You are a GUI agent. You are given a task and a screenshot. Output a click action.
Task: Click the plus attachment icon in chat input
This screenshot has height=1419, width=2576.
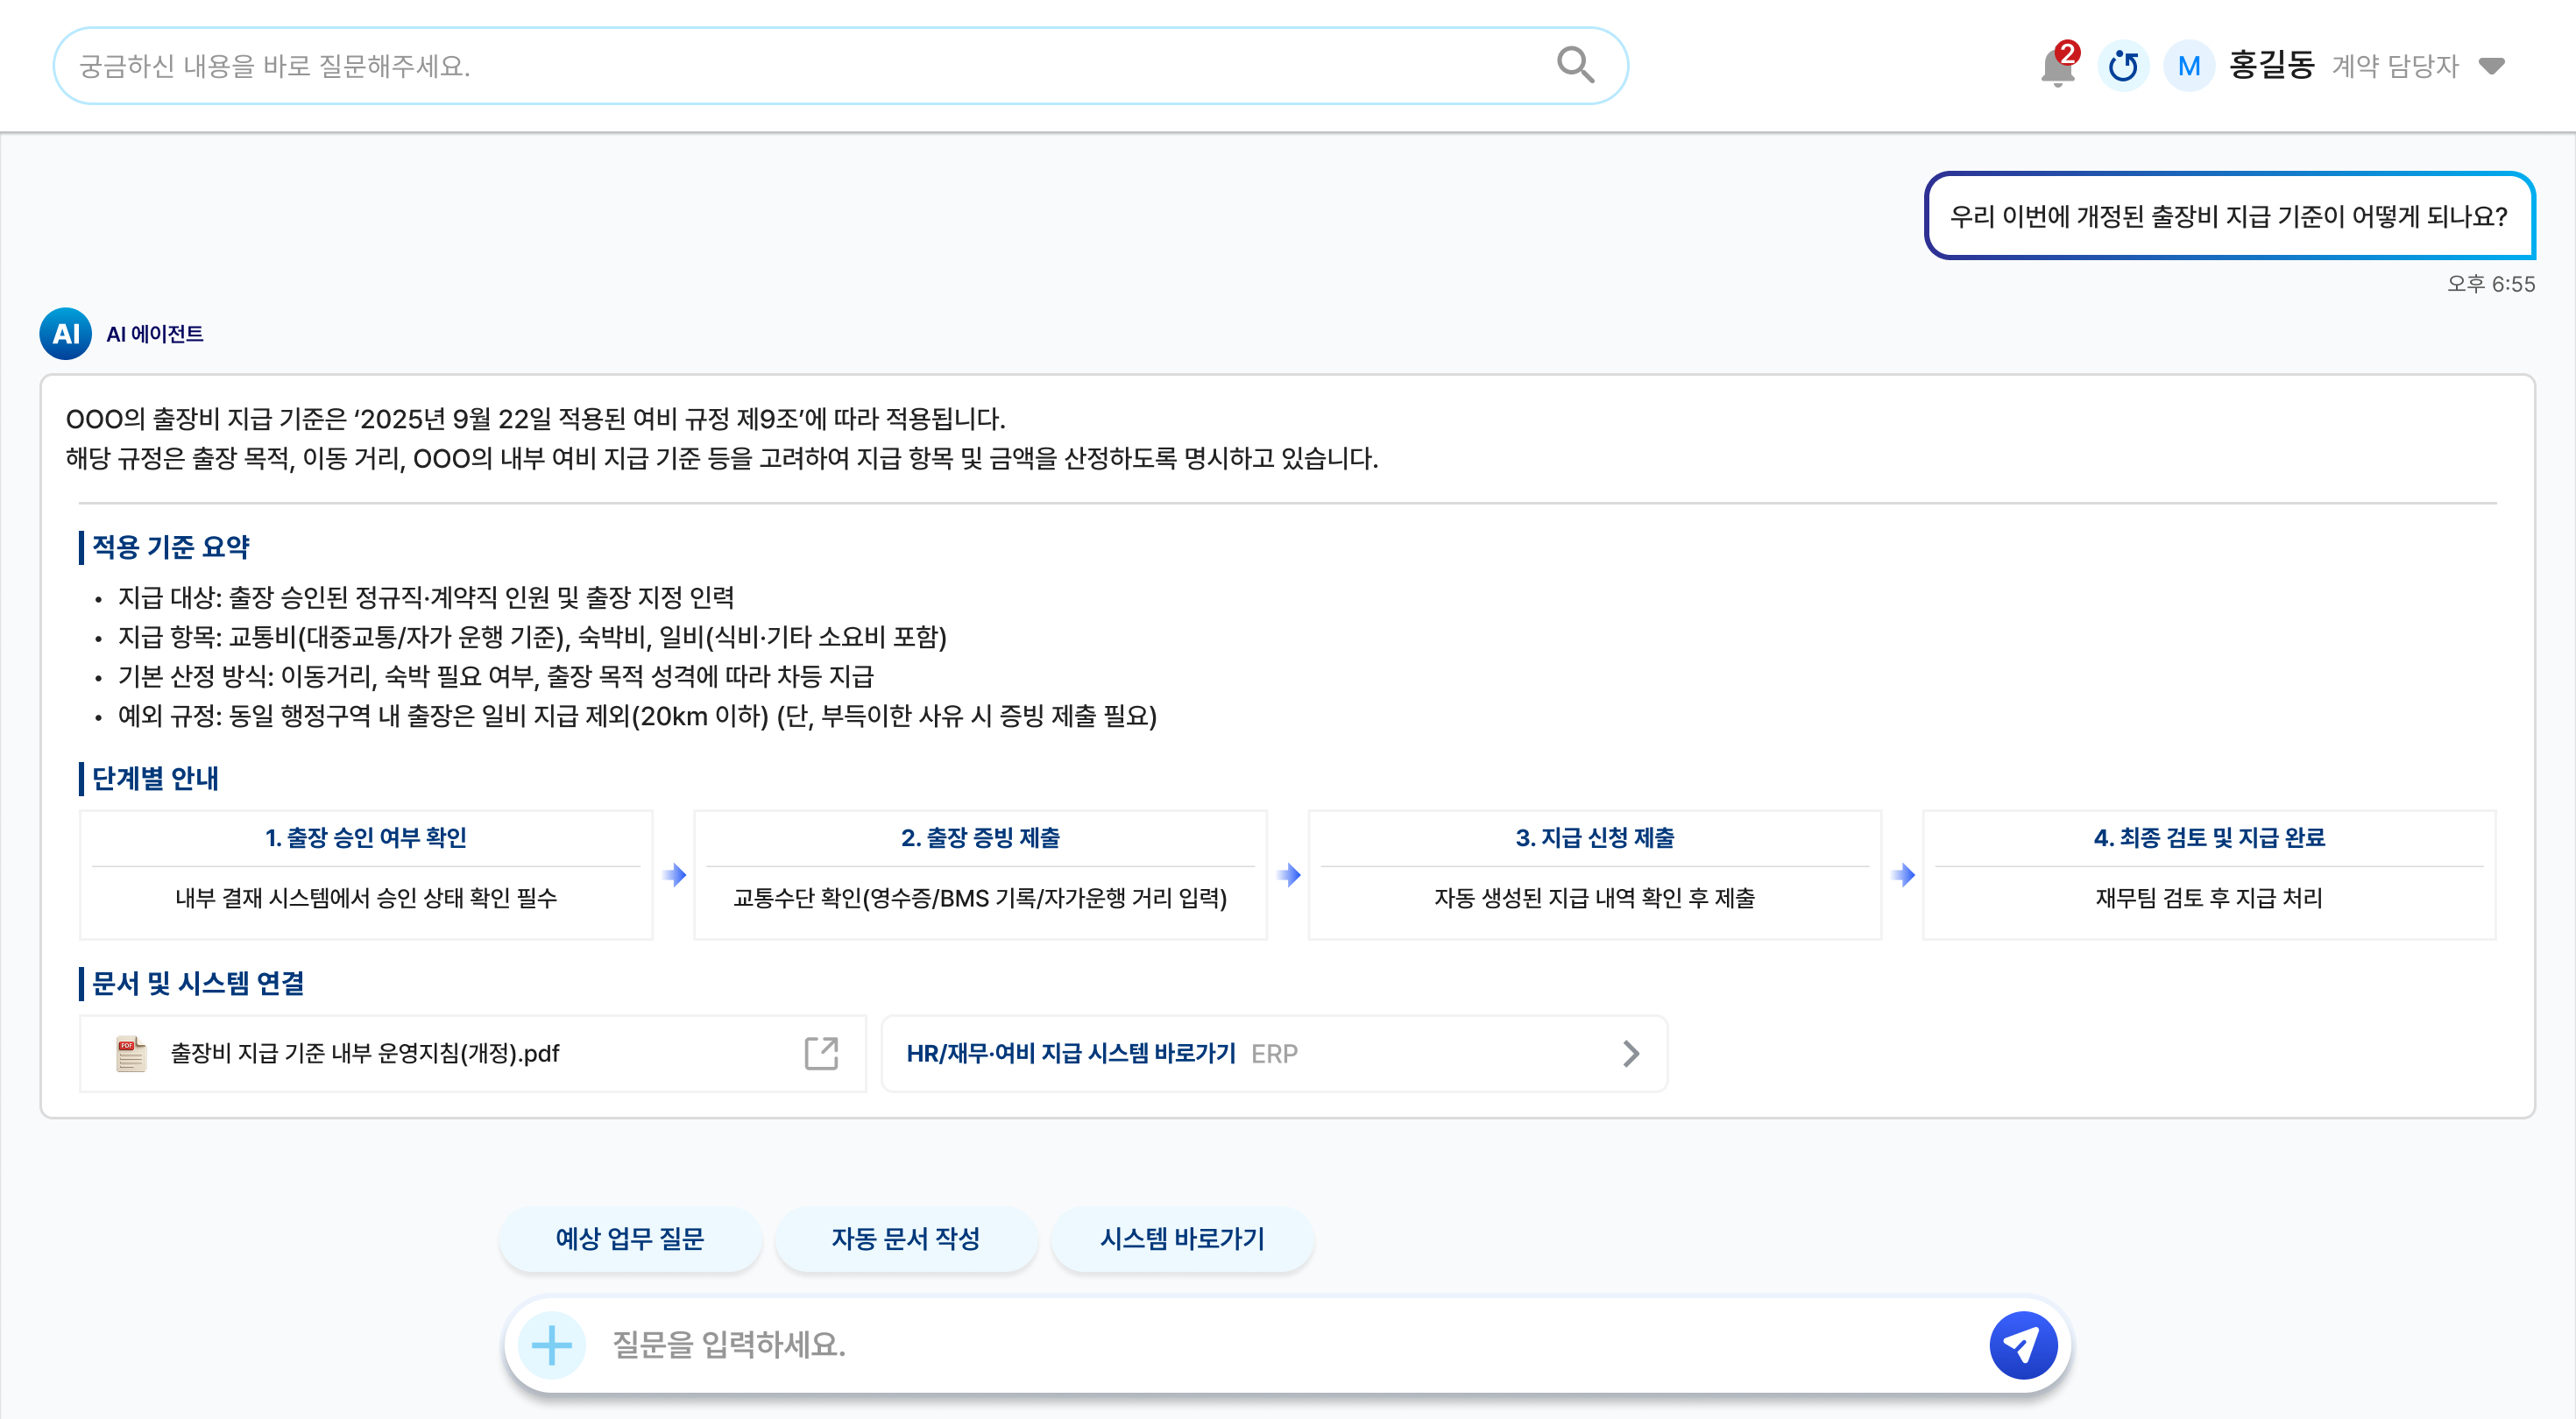(552, 1345)
